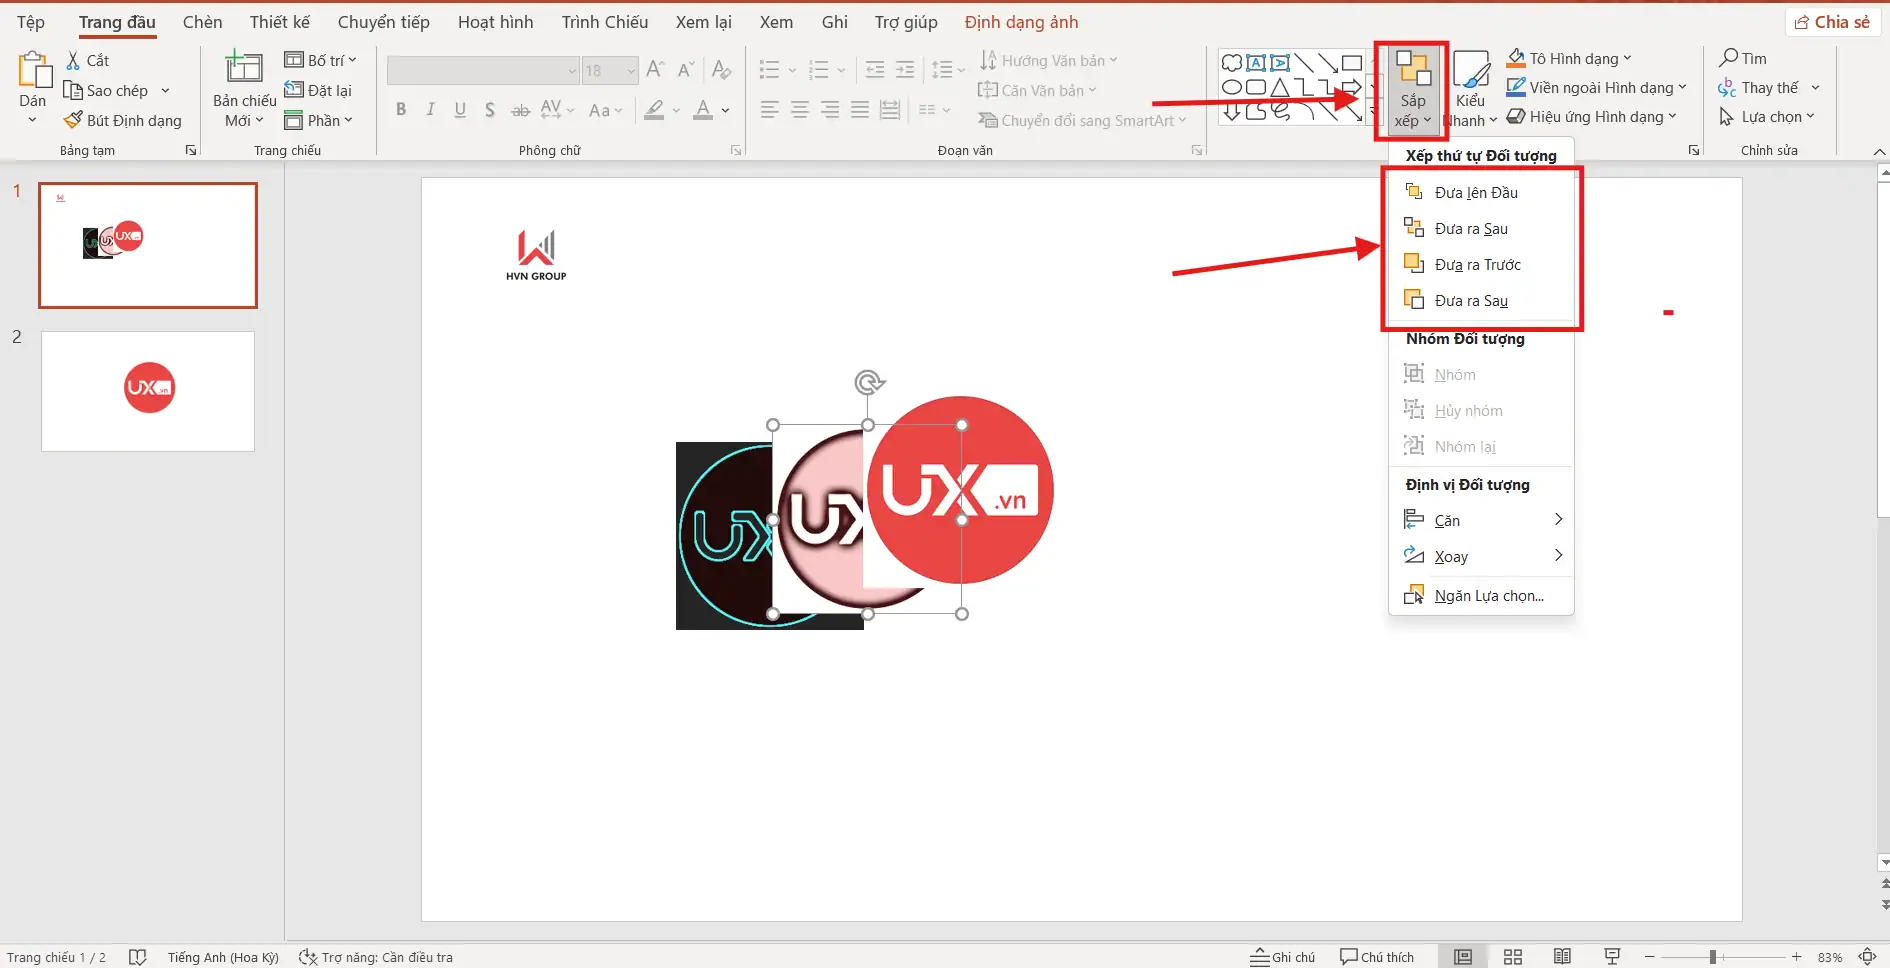The height and width of the screenshot is (968, 1890).
Task: Open the font size dropdown
Action: pyautogui.click(x=630, y=70)
